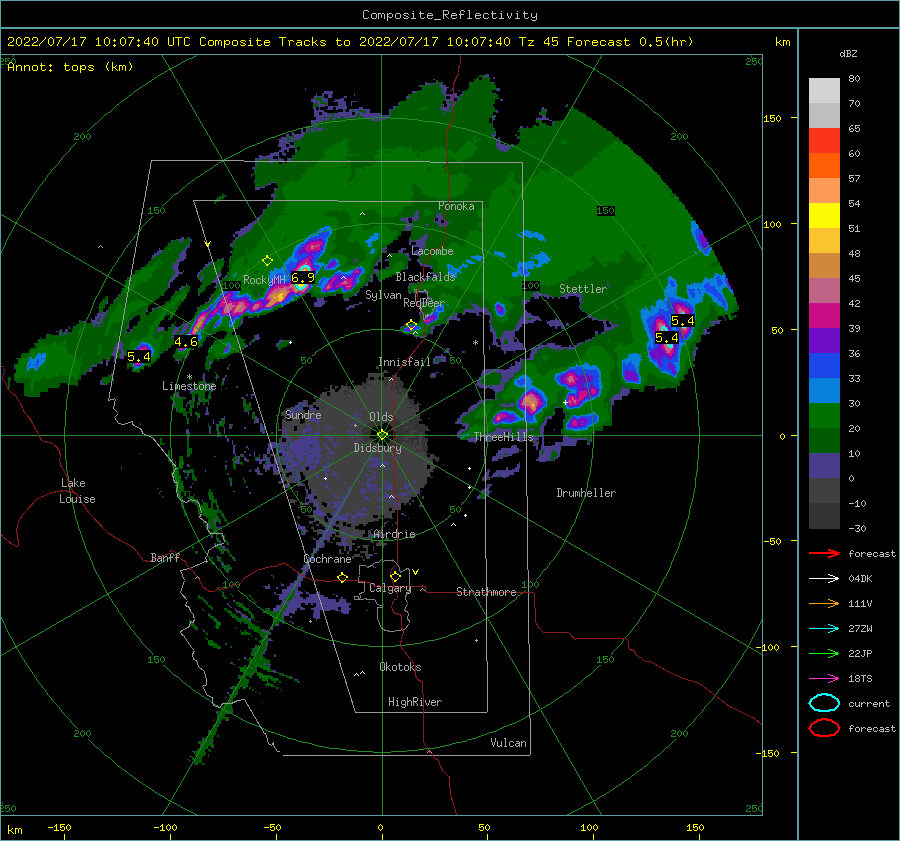Click the Okotoks city label
The width and height of the screenshot is (900, 841).
tap(400, 667)
